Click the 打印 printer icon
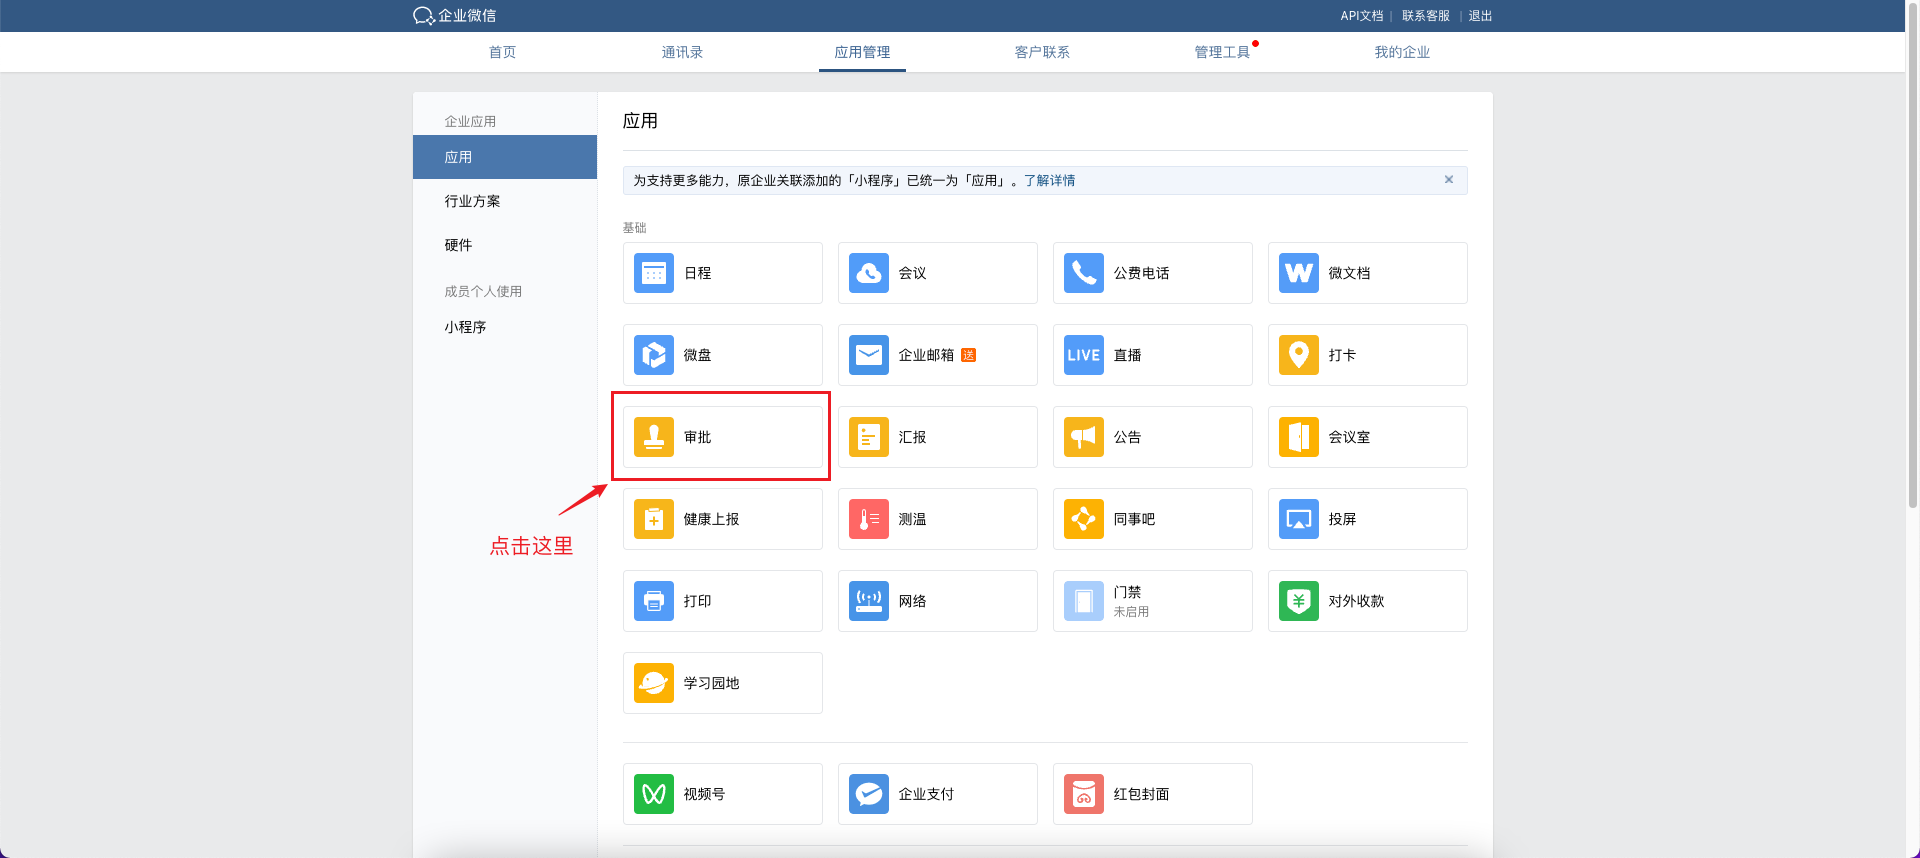This screenshot has width=1920, height=858. point(654,601)
